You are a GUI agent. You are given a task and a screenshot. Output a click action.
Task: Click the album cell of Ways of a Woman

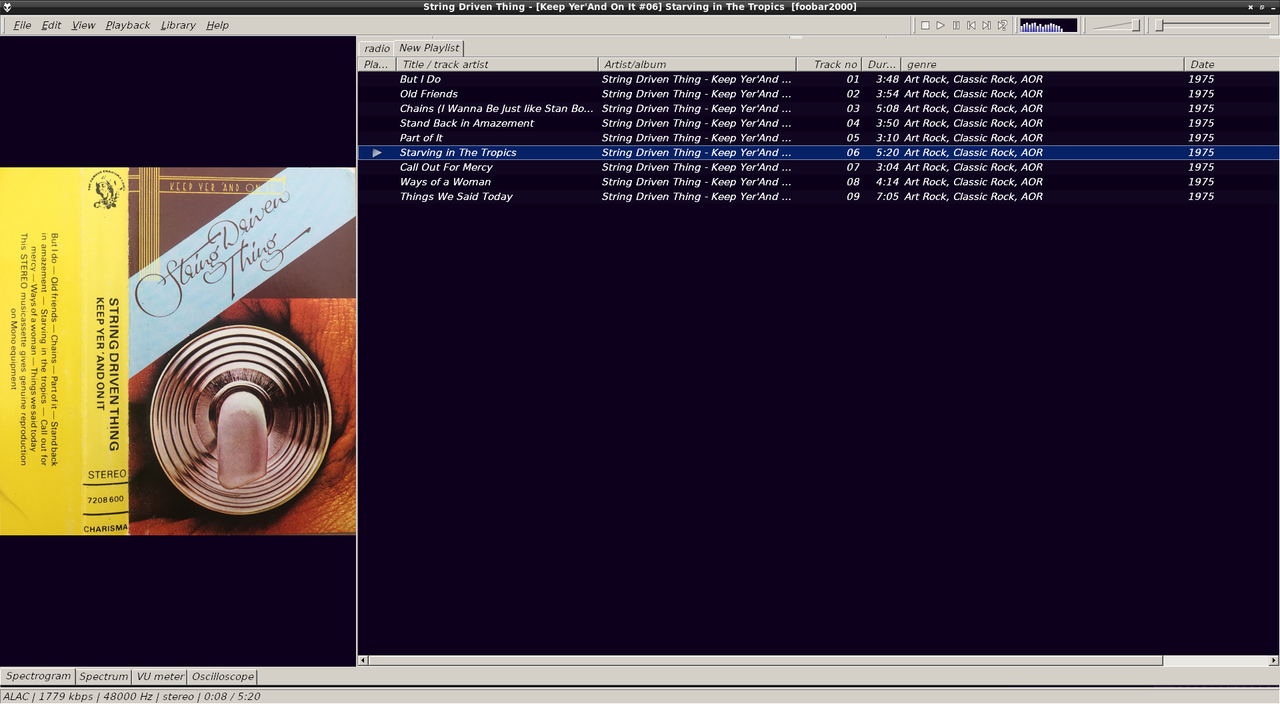[696, 182]
